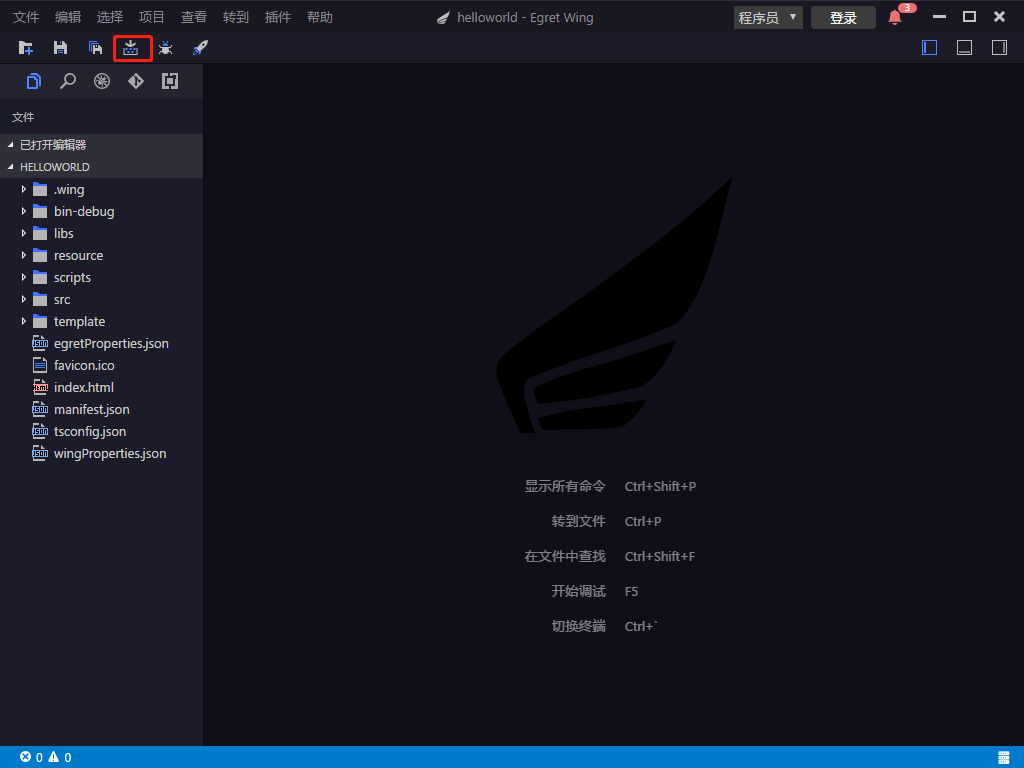
Task: Open favicon.ico file
Action: coord(84,366)
